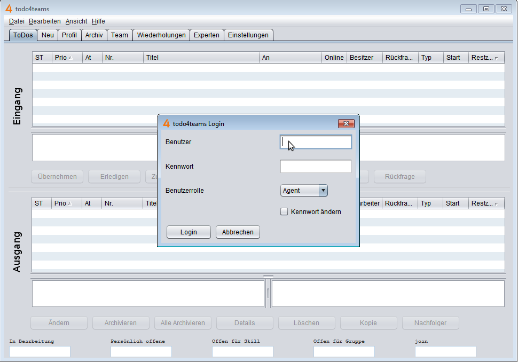Close the todo4teams Login dialog
The height and width of the screenshot is (362, 518).
[x=346, y=124]
